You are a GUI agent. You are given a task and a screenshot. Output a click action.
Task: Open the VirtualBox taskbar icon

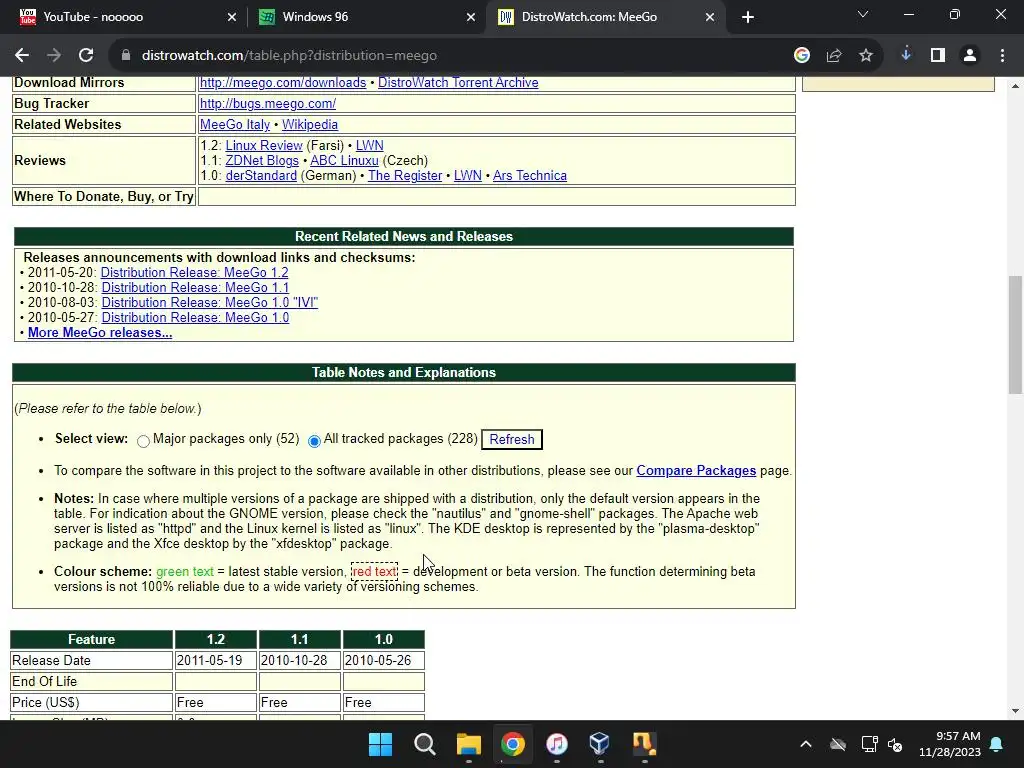point(600,744)
